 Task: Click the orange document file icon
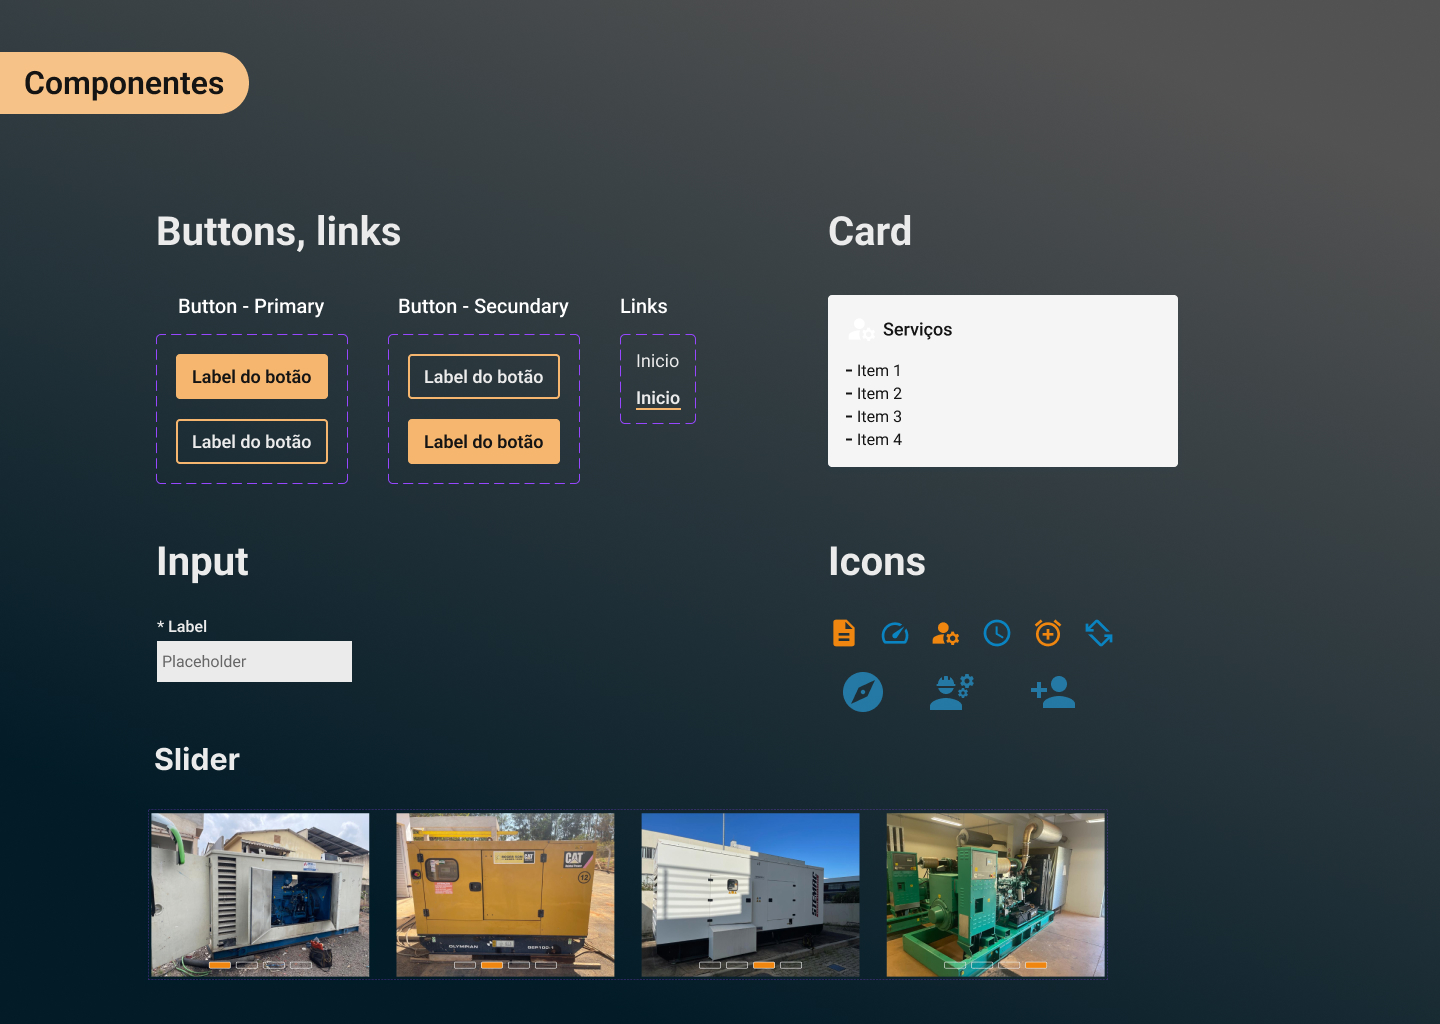coord(844,633)
